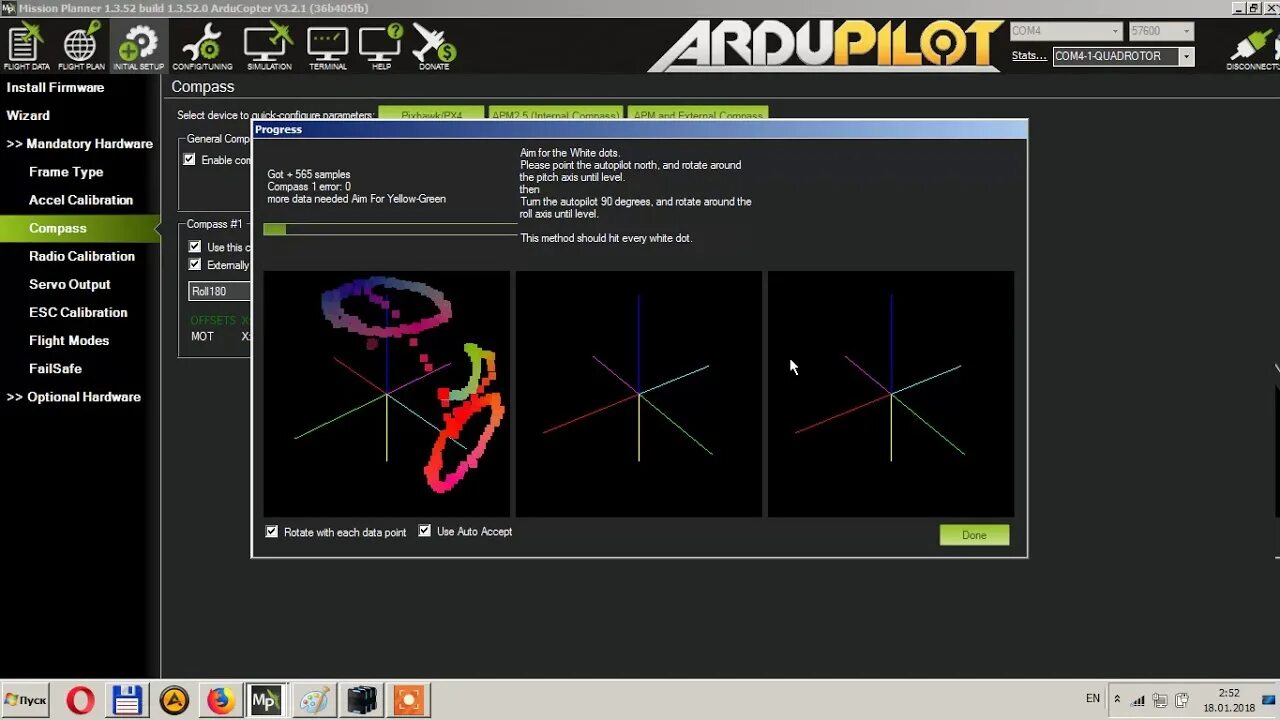The height and width of the screenshot is (720, 1280).
Task: Click the middle compass axes view
Action: click(639, 394)
